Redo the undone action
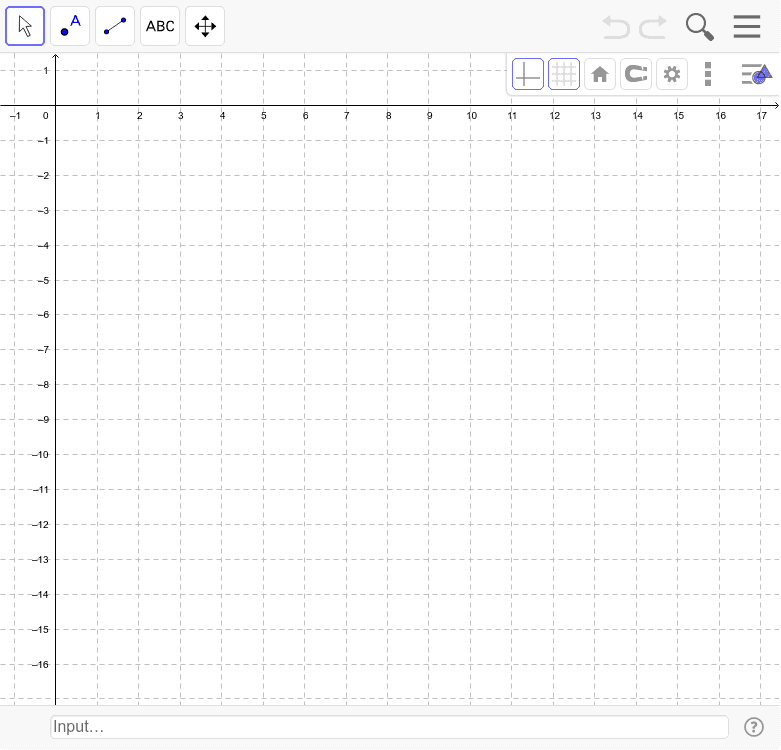 (x=653, y=27)
